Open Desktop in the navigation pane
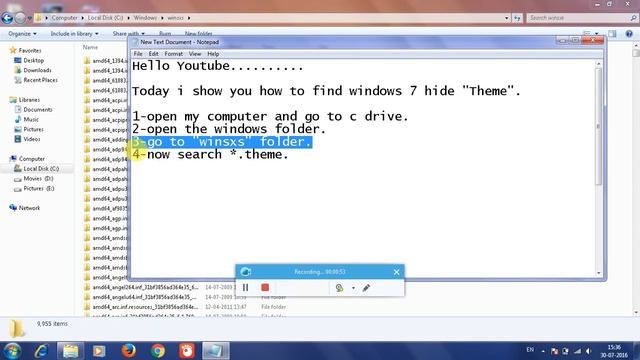 click(33, 60)
